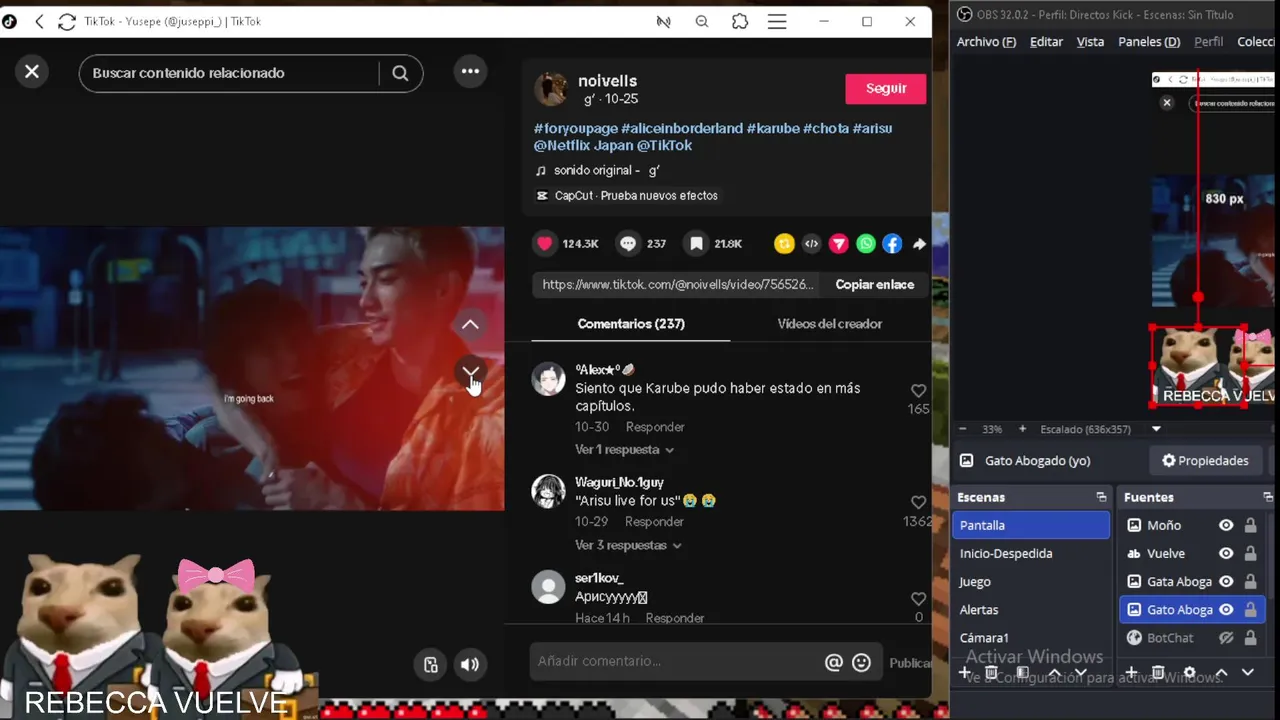Click the embed code icon
The image size is (1280, 720).
click(x=811, y=243)
